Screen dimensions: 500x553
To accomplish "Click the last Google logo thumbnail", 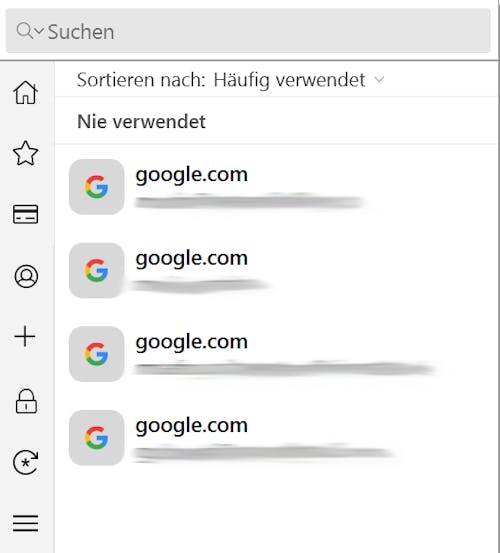I will tap(96, 437).
